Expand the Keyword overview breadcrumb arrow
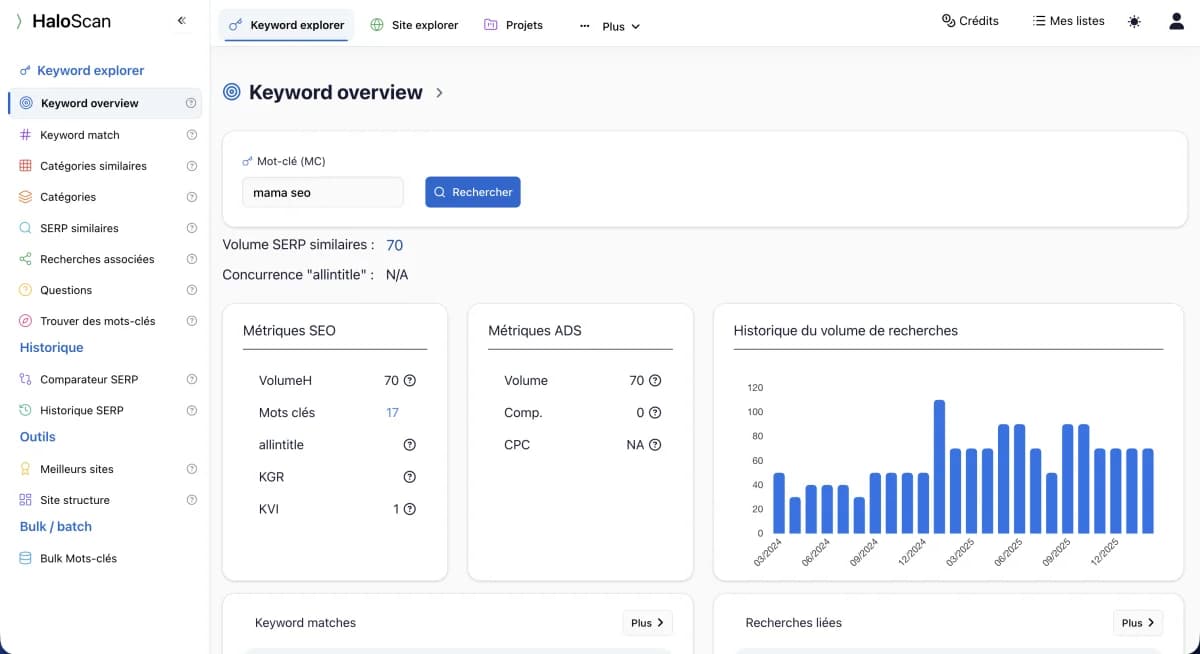 click(439, 92)
